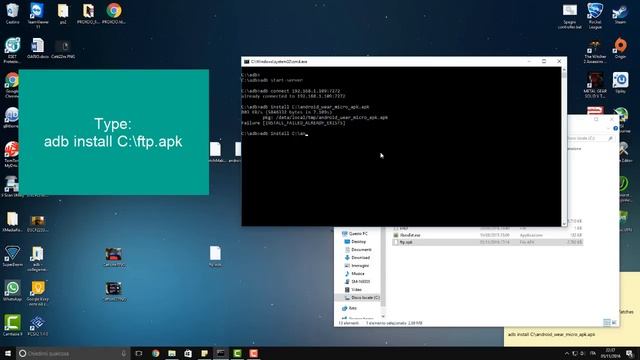Open the red recorder taskbar icon
Image resolution: width=640 pixels, height=360 pixels.
point(253,353)
